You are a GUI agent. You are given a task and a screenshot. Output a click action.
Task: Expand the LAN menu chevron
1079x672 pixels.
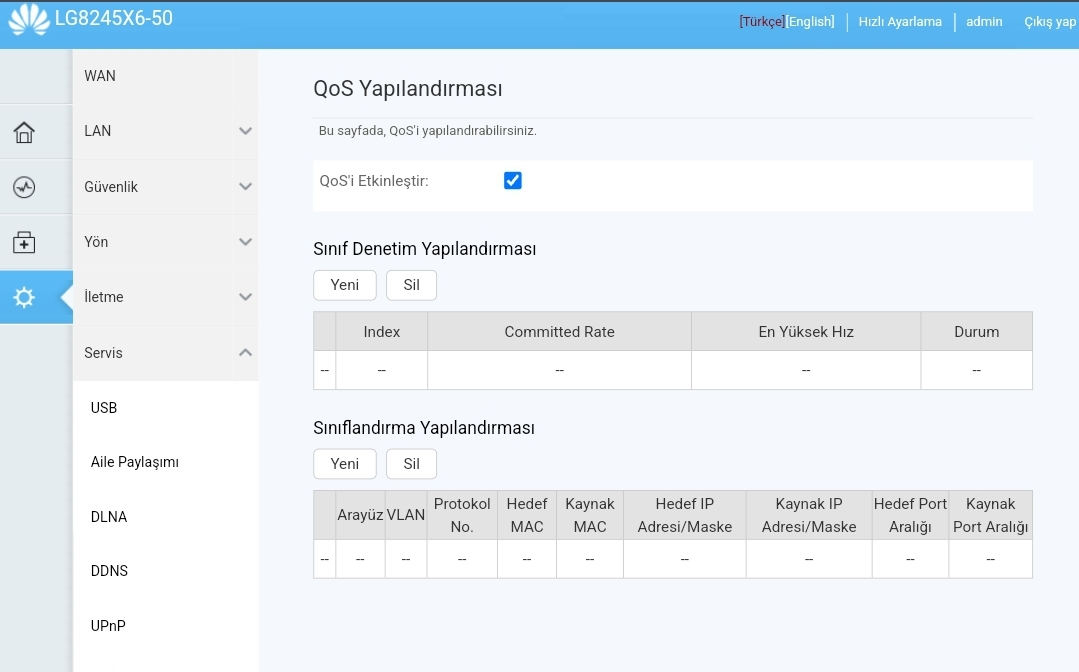point(245,131)
